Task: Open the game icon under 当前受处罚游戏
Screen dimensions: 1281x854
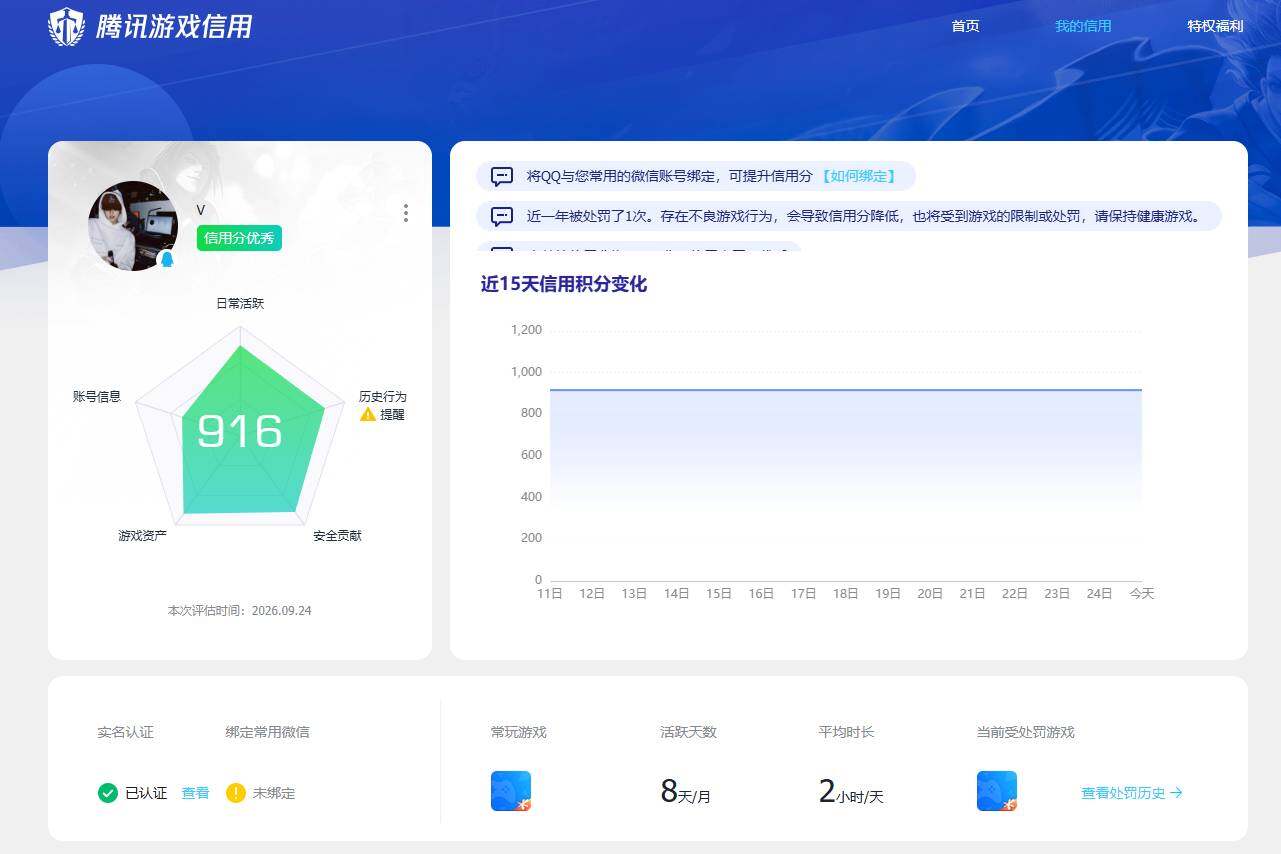Action: [997, 791]
